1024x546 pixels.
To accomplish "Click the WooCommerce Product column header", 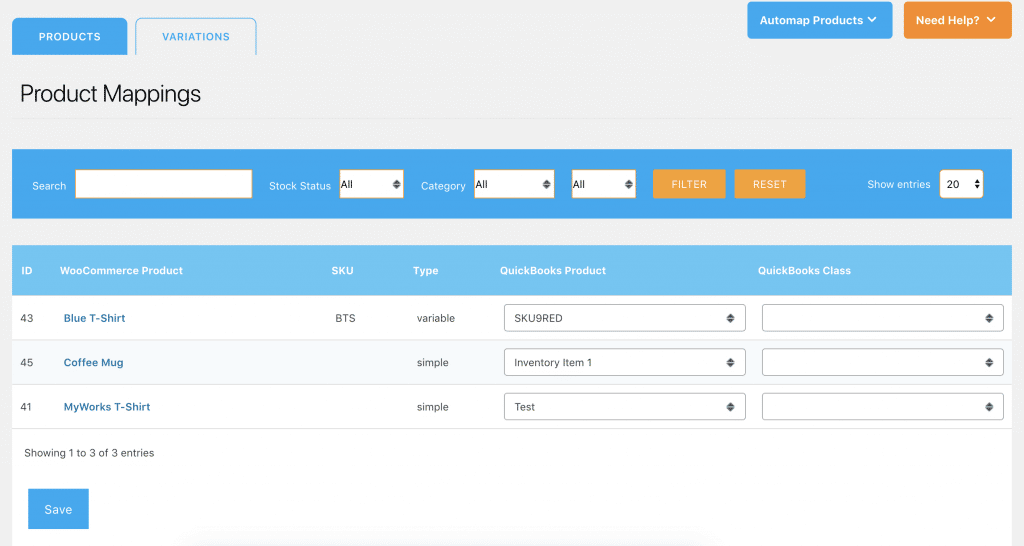I will (x=121, y=270).
